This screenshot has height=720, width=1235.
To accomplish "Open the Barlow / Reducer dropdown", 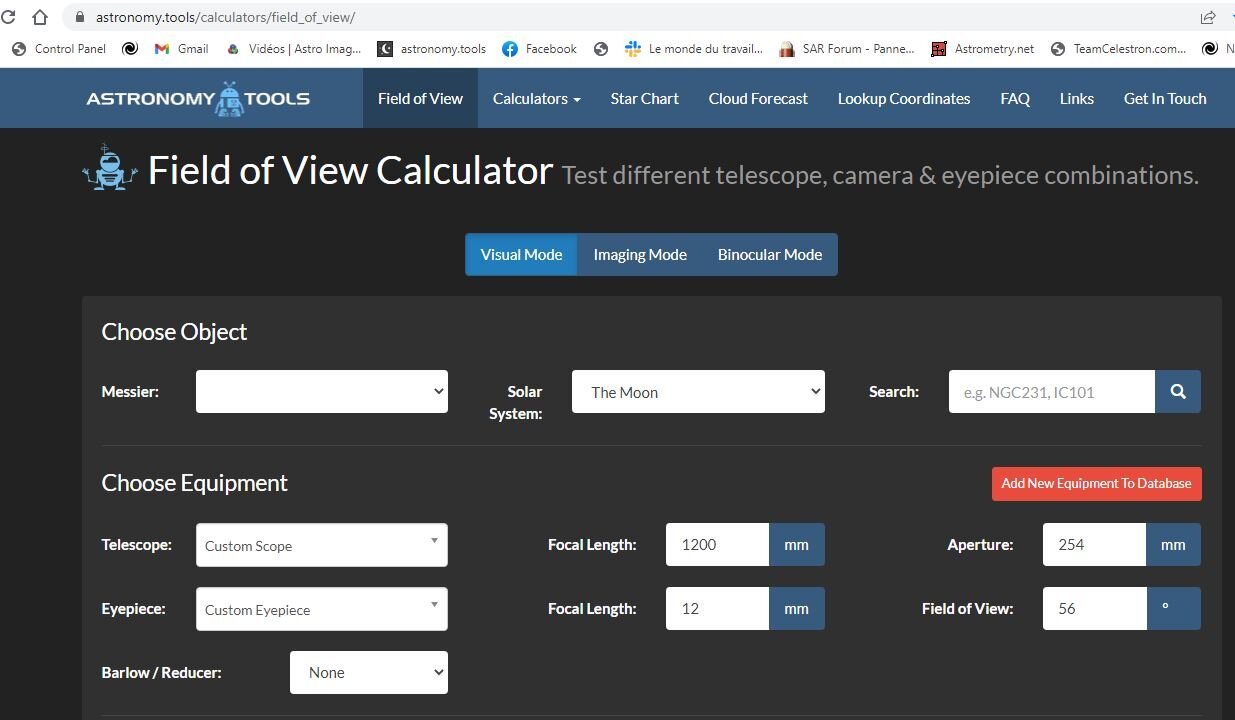I will point(369,672).
